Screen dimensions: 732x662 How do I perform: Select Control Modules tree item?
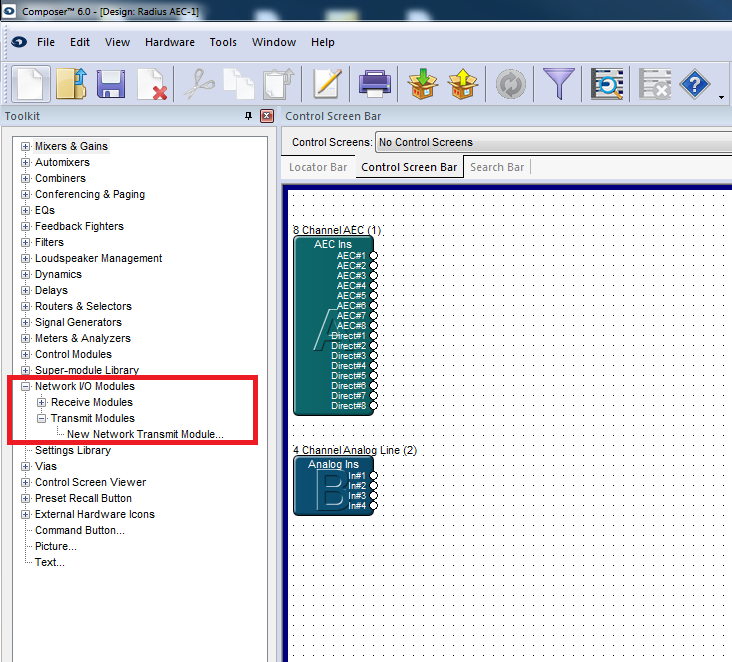pos(73,354)
